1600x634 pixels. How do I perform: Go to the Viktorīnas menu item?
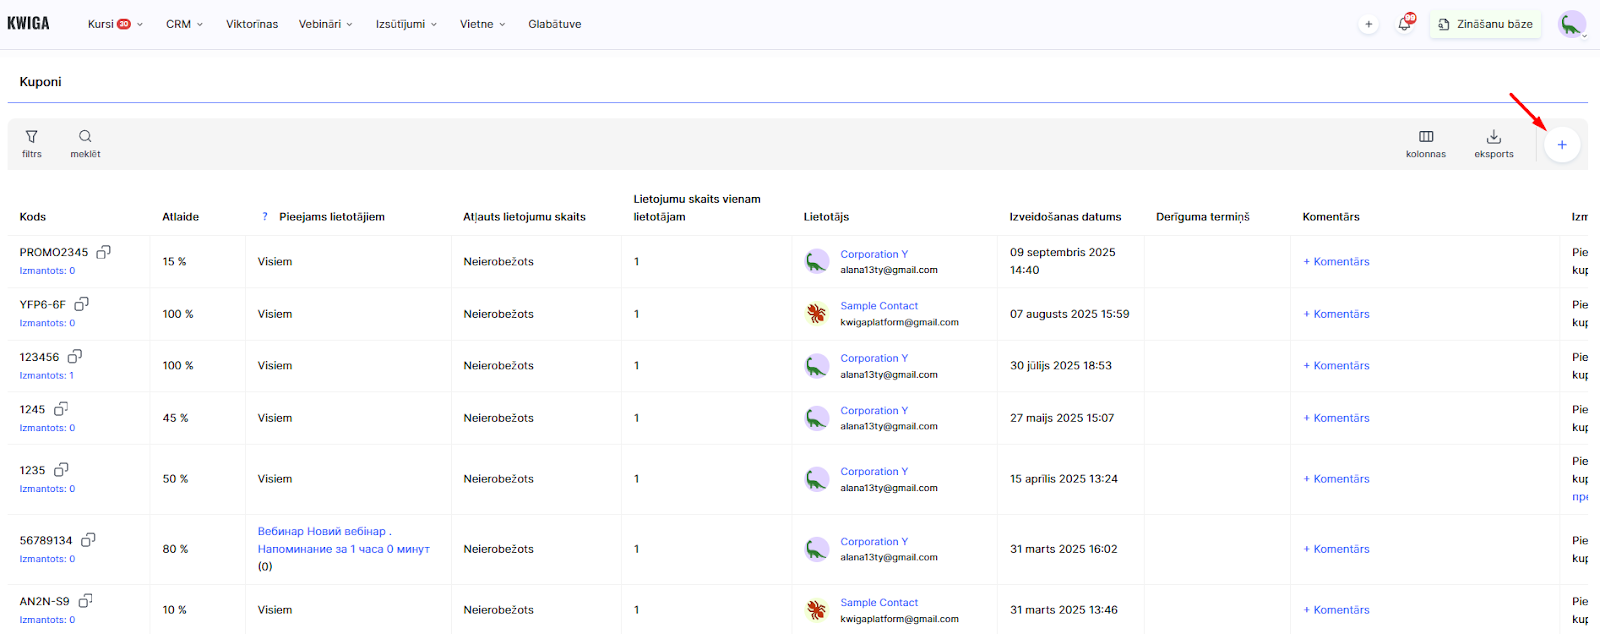pos(252,24)
